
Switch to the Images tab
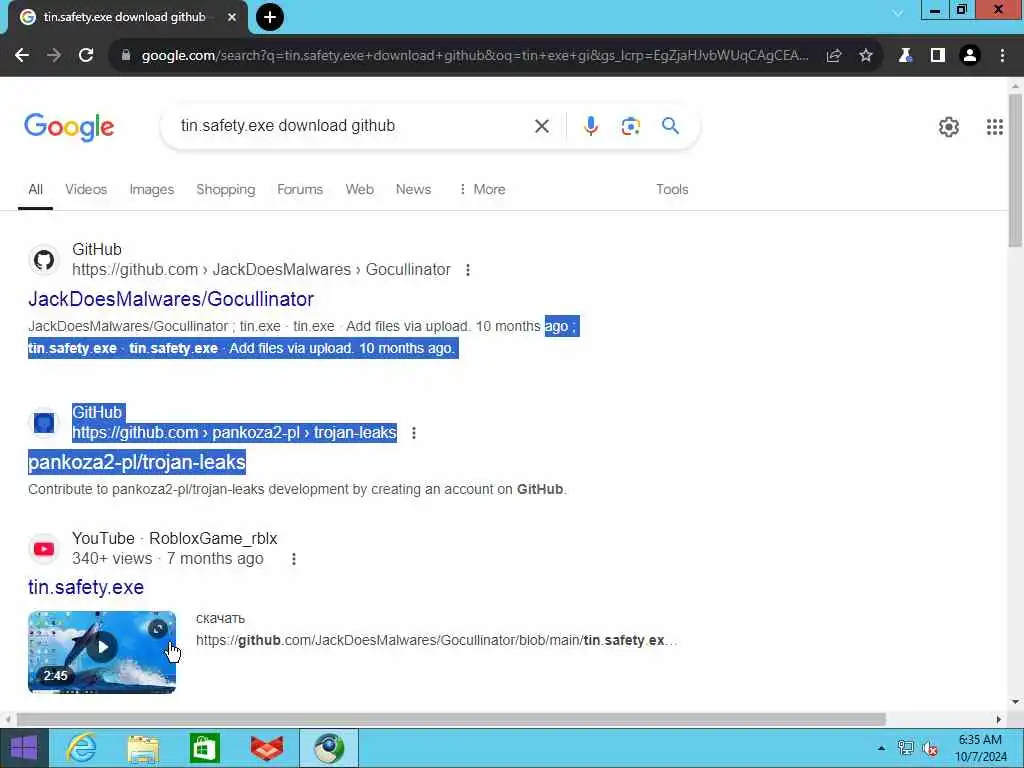(x=152, y=189)
